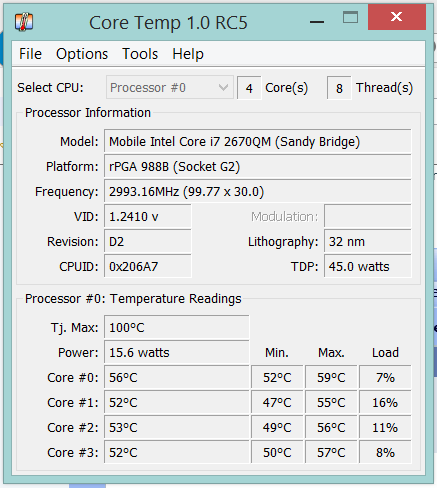Screen dimensions: 437x488
Task: Click Core #3 current temperature field
Action: (177, 452)
